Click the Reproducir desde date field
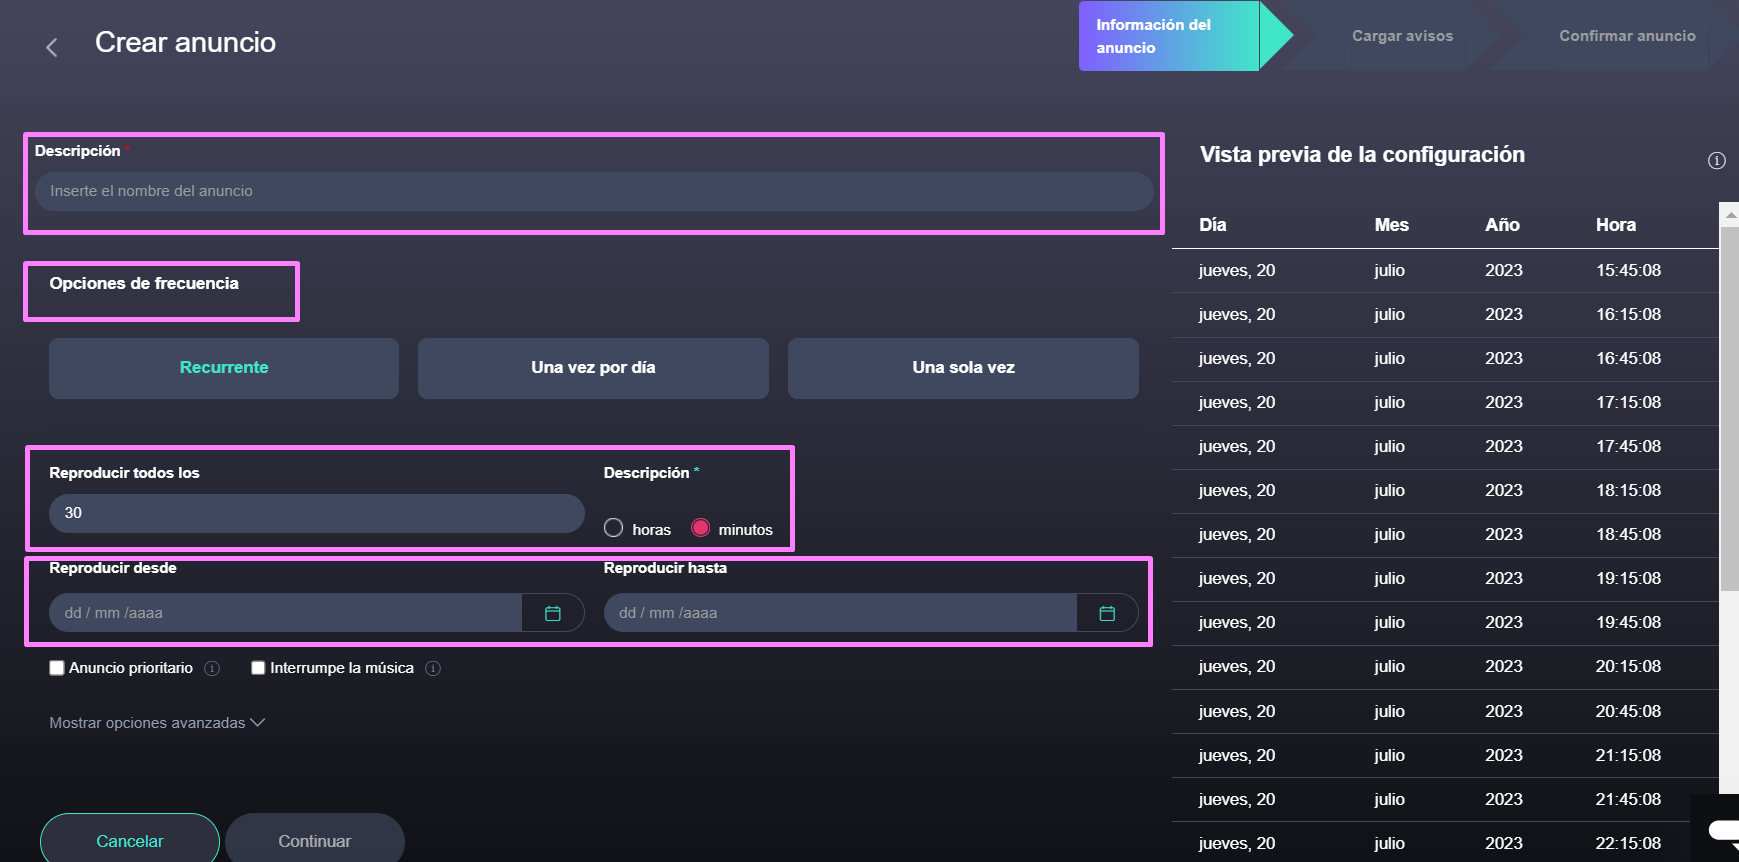 tap(286, 613)
